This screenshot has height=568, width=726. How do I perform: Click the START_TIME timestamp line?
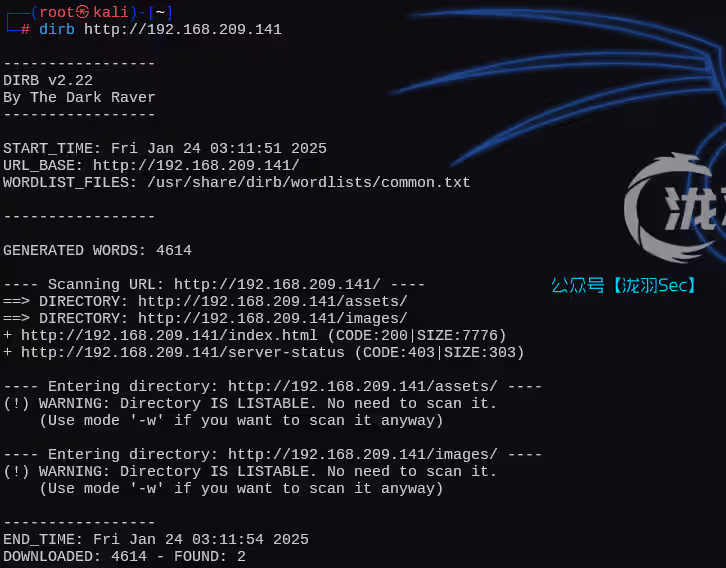[165, 148]
